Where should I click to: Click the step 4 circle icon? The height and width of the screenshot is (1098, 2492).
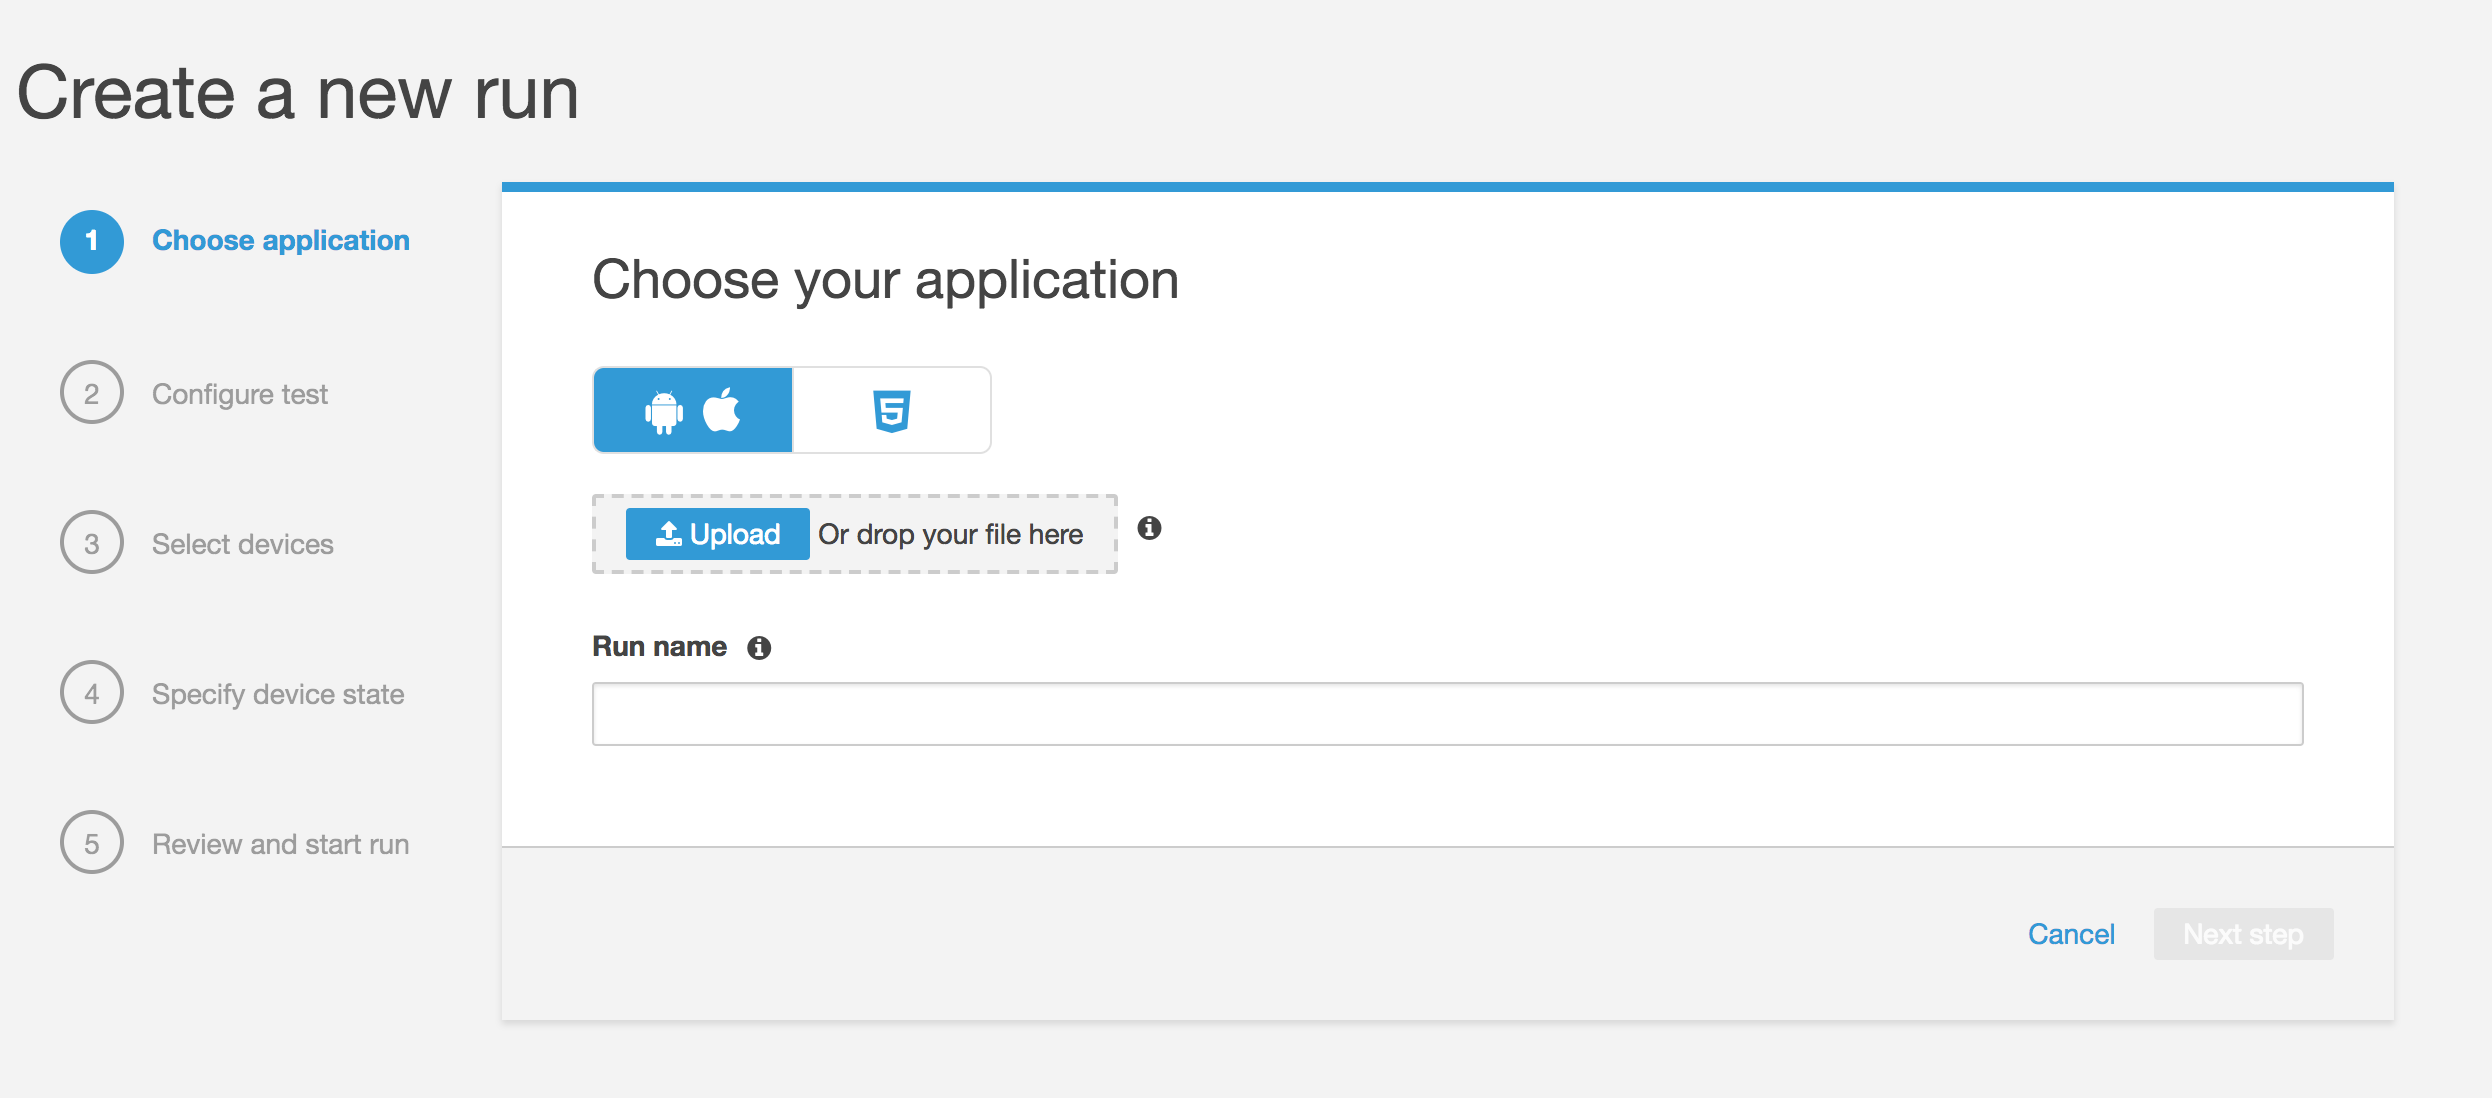click(92, 693)
